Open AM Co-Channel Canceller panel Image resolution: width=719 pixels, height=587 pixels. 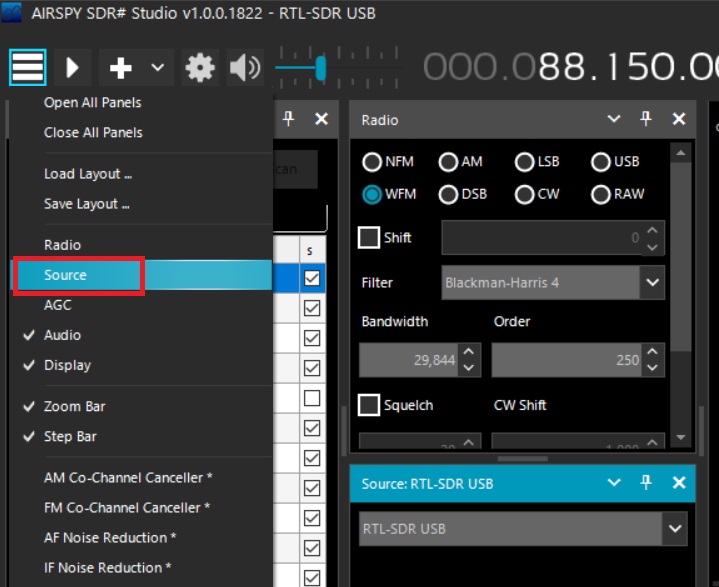point(128,477)
